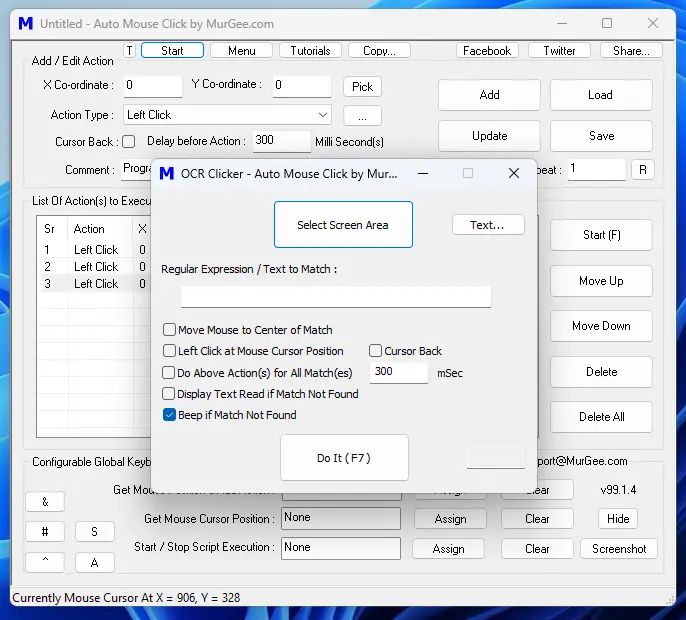Click the S button
Image resolution: width=686 pixels, height=620 pixels.
(x=94, y=532)
